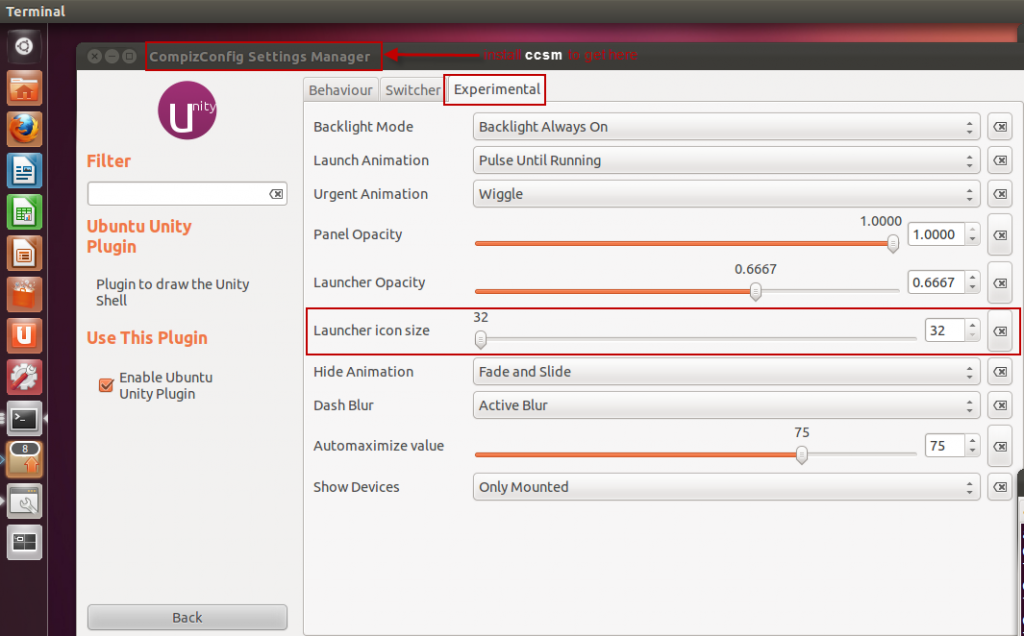
Task: Toggle the Enable Ubuntu Unity Plugin checkbox
Action: (105, 384)
